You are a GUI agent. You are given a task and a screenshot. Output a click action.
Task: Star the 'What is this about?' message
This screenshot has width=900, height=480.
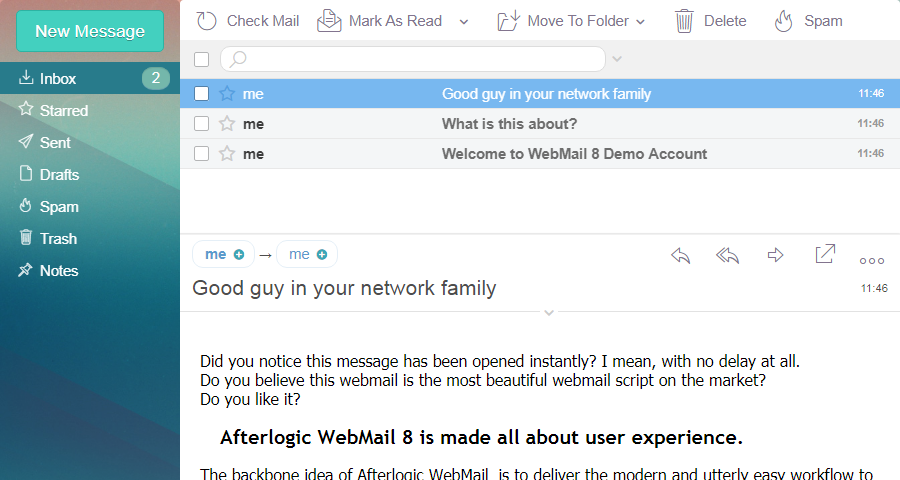tap(227, 124)
